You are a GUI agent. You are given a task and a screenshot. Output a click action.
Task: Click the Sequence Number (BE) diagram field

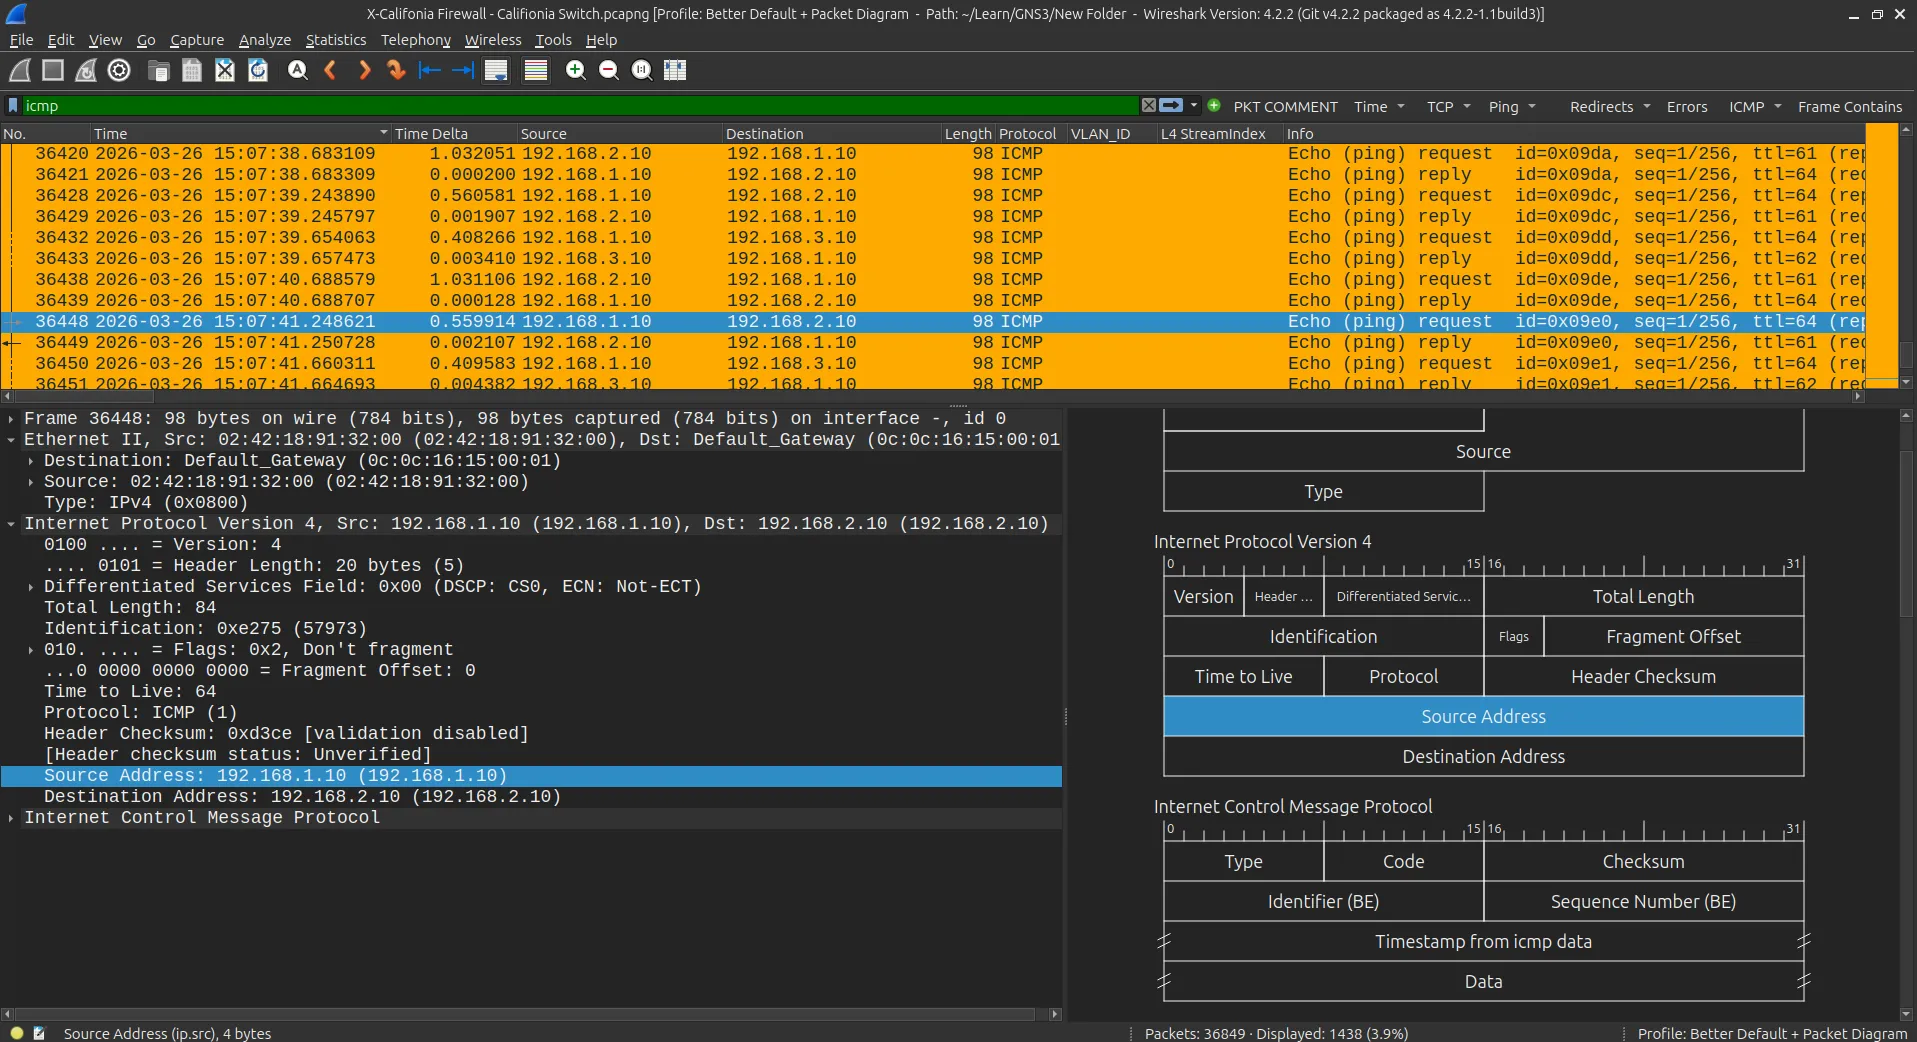coord(1643,901)
